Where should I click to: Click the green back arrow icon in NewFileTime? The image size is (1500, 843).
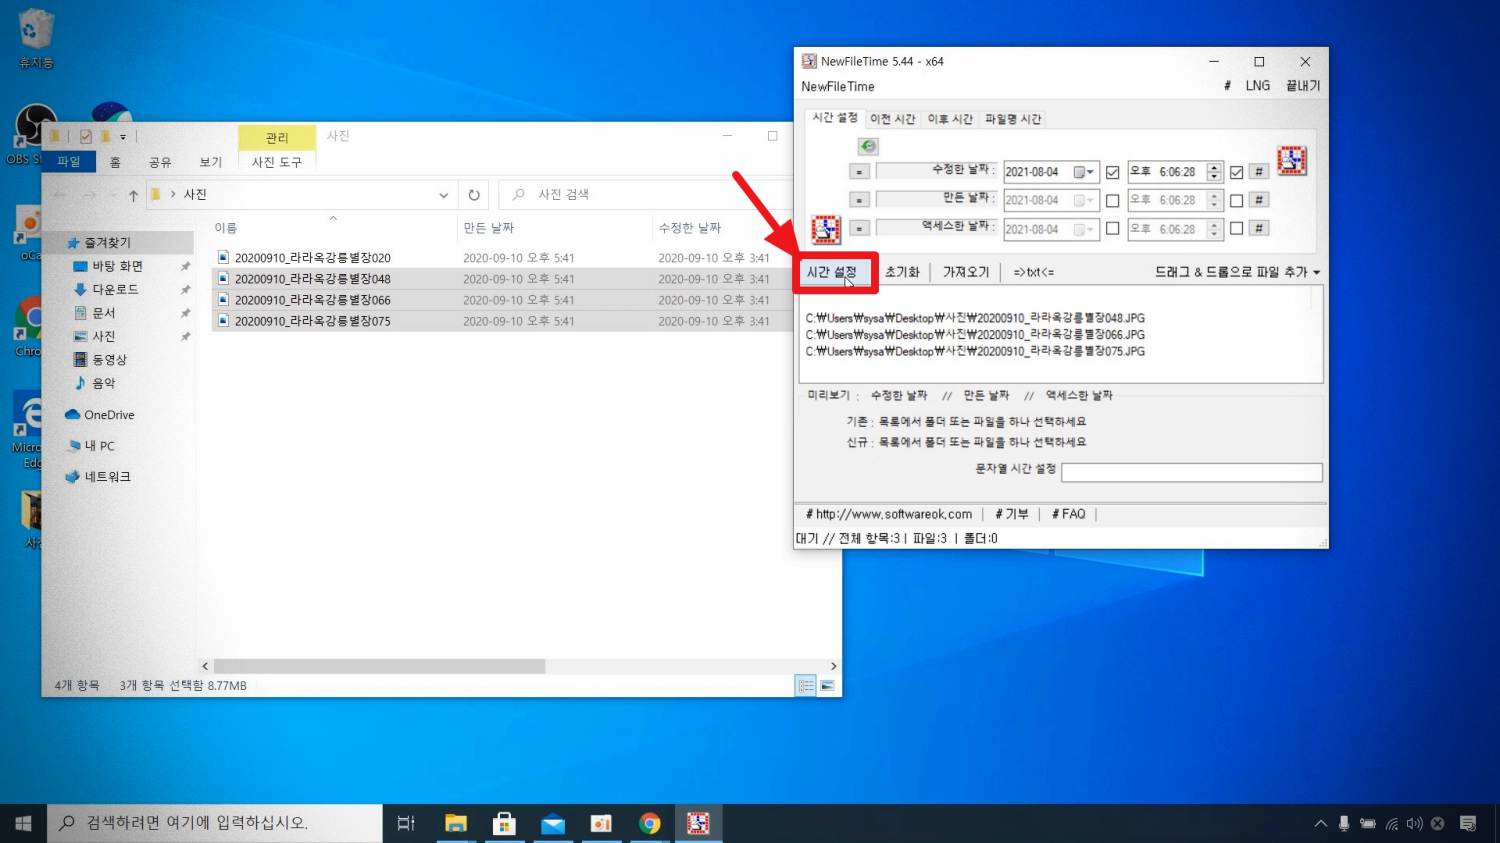tap(868, 146)
